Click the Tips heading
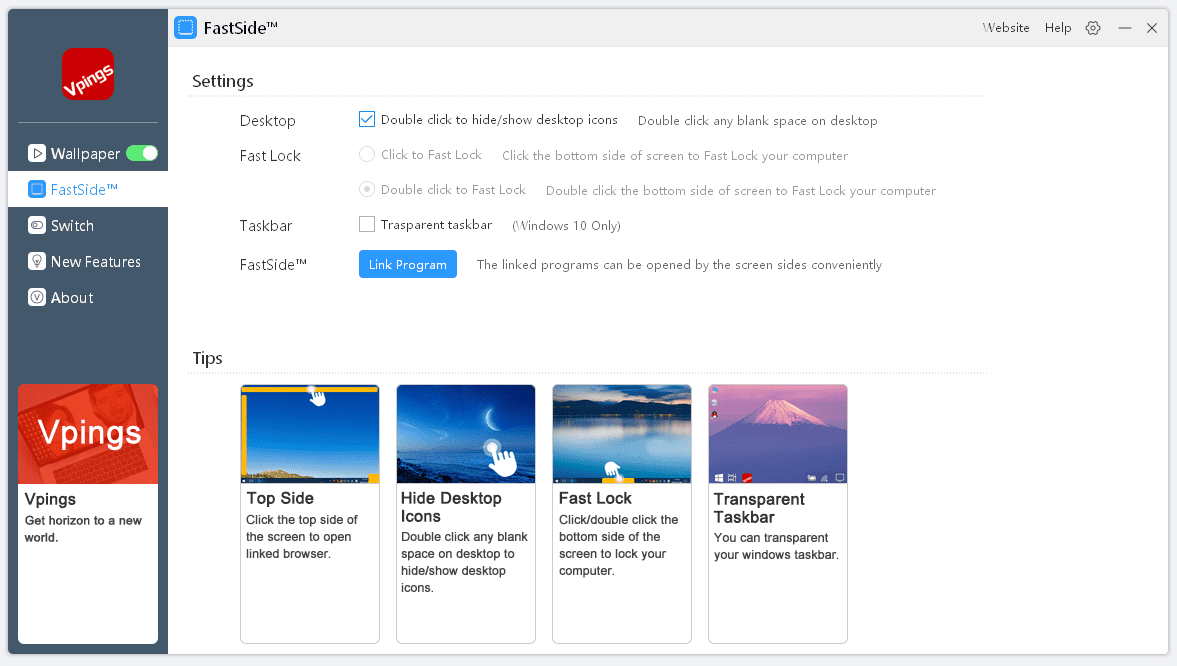 click(207, 358)
